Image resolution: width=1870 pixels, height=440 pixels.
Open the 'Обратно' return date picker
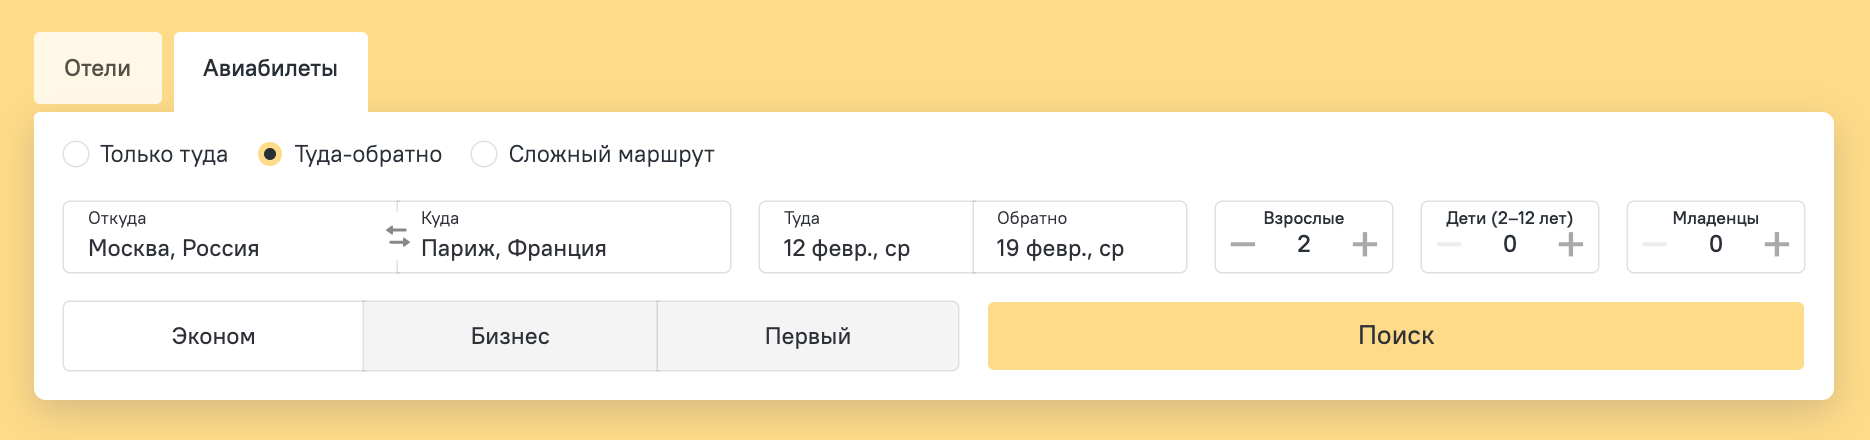[1080, 238]
